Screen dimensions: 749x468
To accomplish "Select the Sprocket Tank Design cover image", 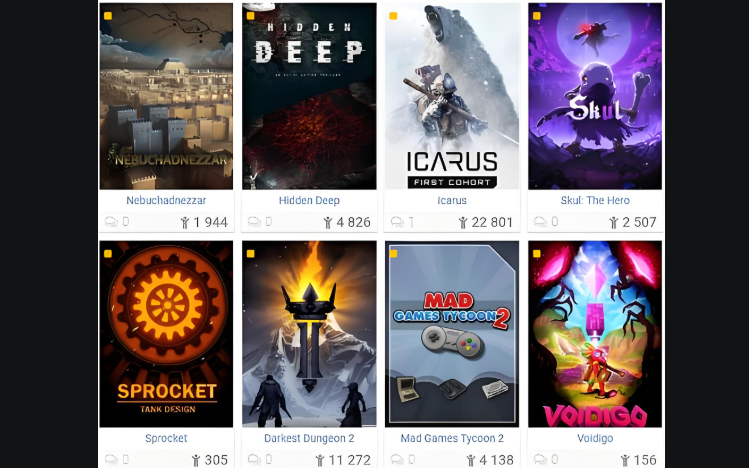I will (x=166, y=334).
